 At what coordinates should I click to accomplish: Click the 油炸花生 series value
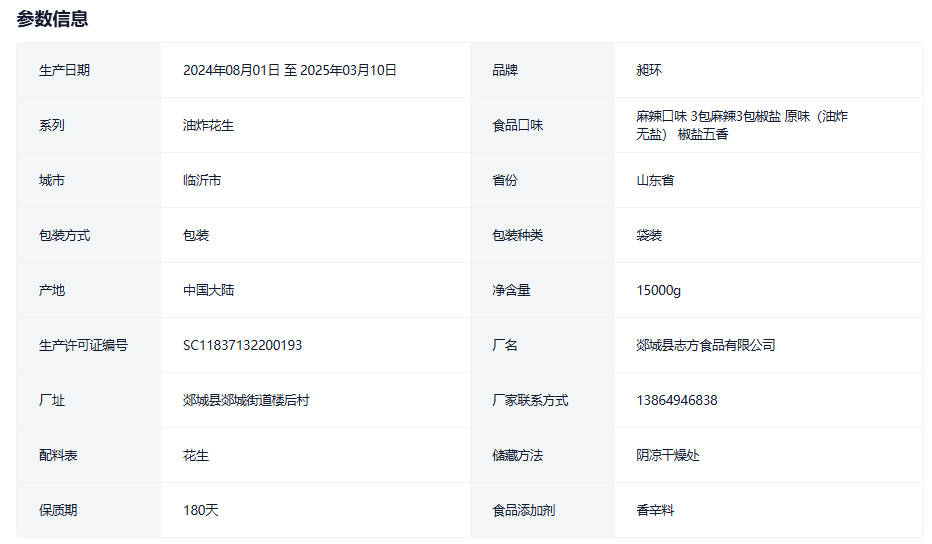pyautogui.click(x=208, y=125)
